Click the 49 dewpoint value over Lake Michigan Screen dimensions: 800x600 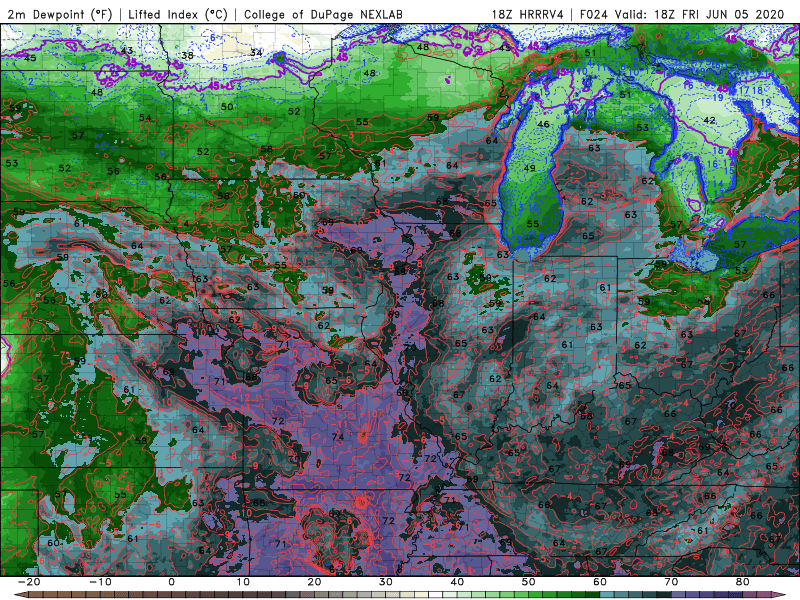(530, 168)
